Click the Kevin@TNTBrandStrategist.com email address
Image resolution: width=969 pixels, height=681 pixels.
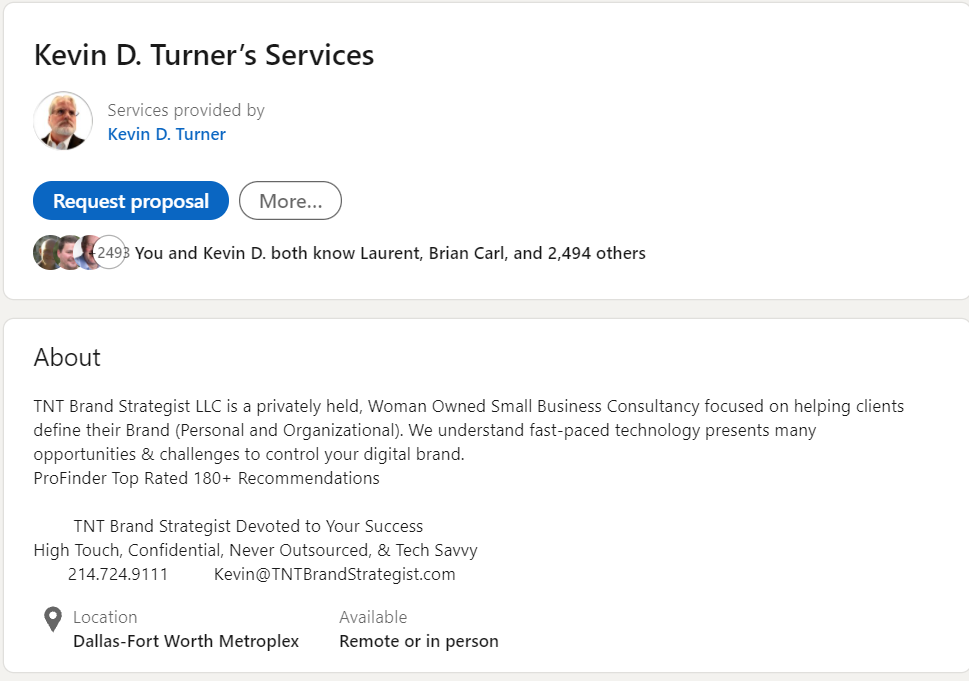click(x=334, y=574)
